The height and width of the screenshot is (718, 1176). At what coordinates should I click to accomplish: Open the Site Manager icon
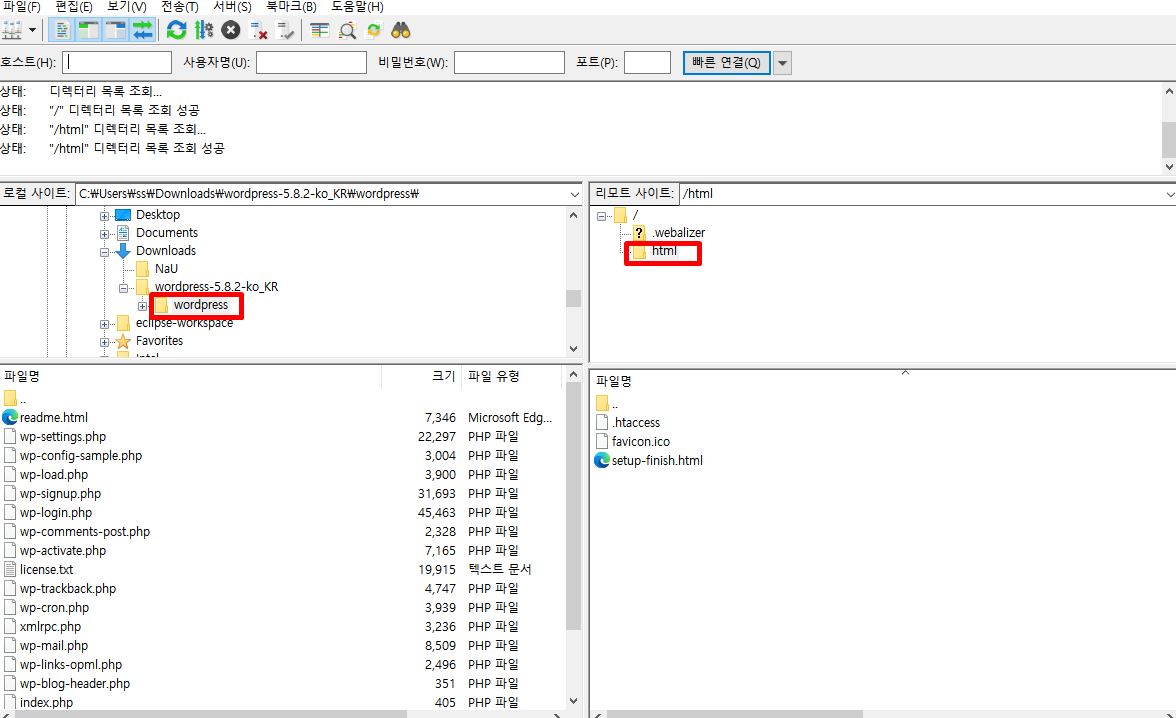[x=11, y=31]
